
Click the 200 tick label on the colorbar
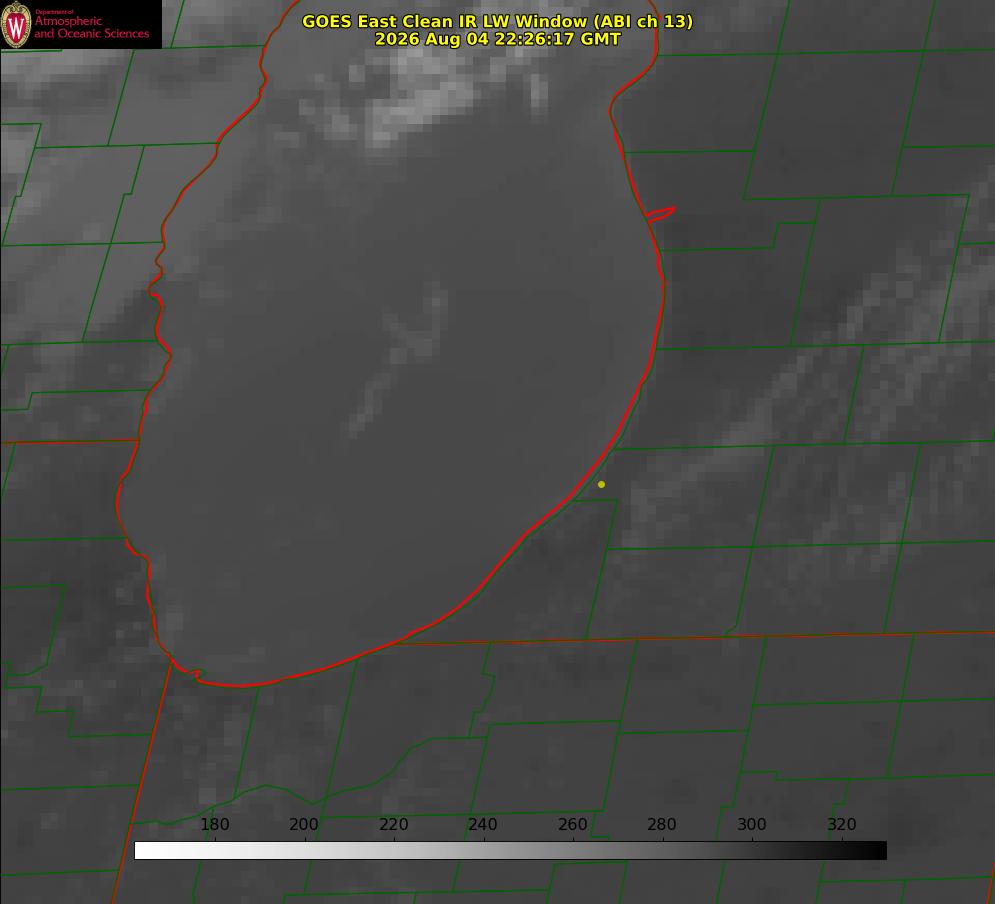point(304,824)
